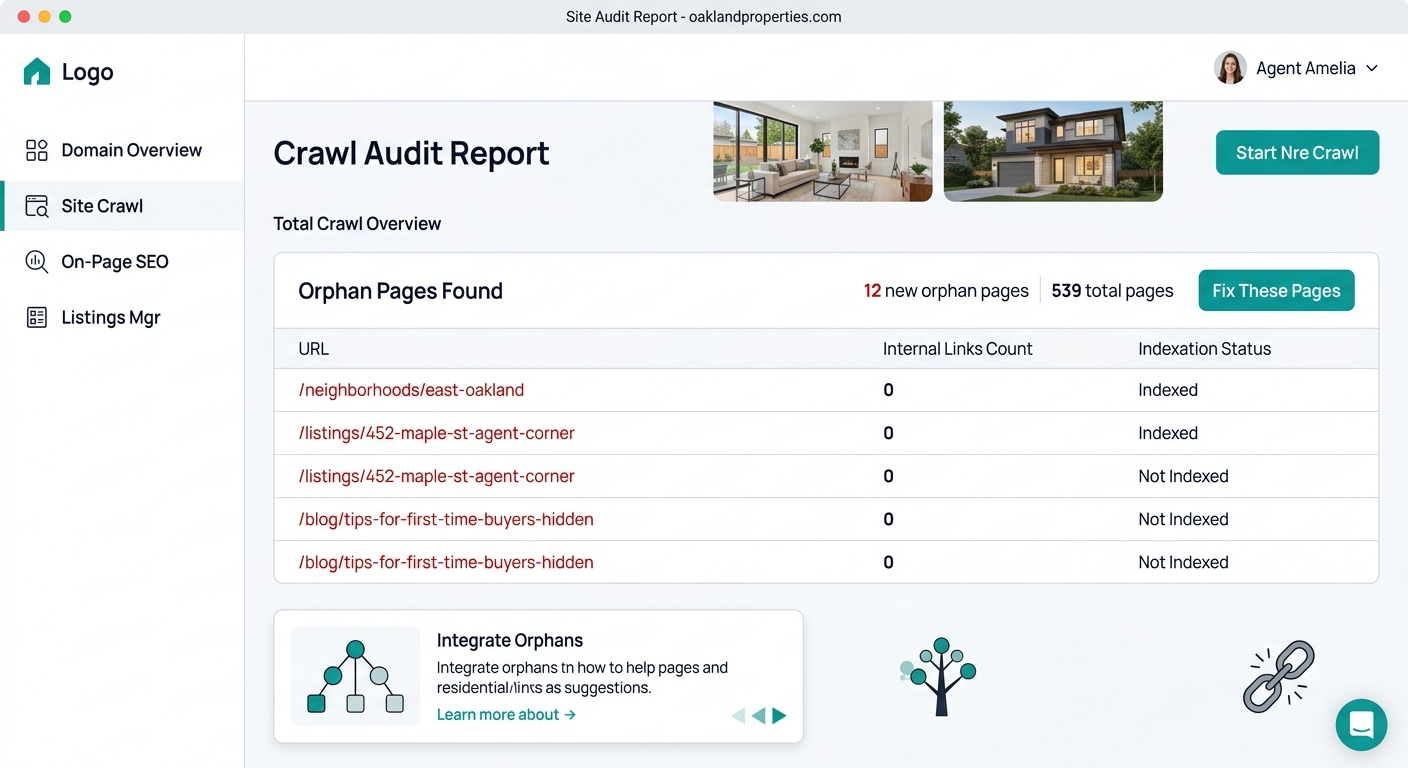This screenshot has height=768, width=1408.
Task: Click Fix These Pages button
Action: [x=1276, y=291]
